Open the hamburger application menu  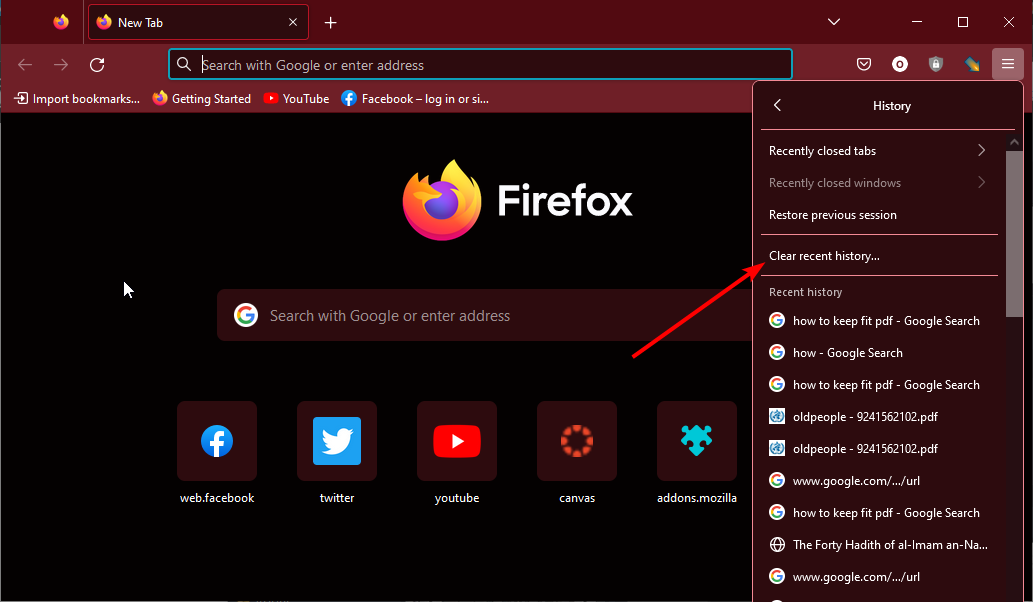pos(1007,64)
